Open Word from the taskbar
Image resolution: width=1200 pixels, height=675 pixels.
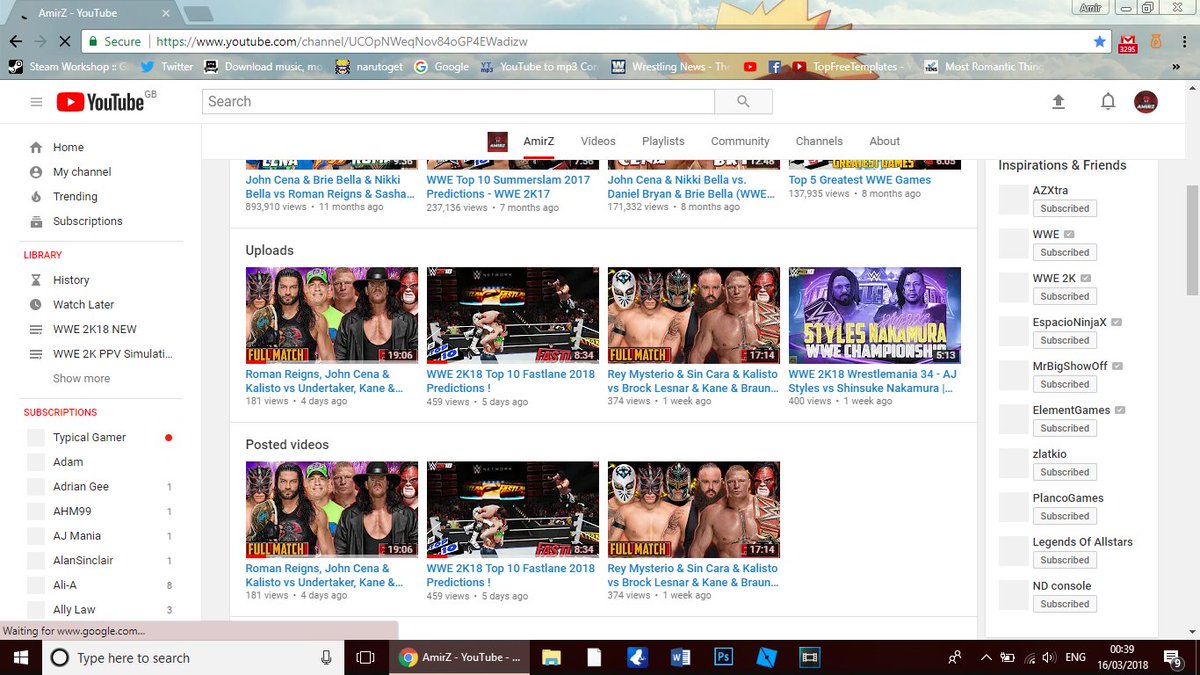pos(681,657)
